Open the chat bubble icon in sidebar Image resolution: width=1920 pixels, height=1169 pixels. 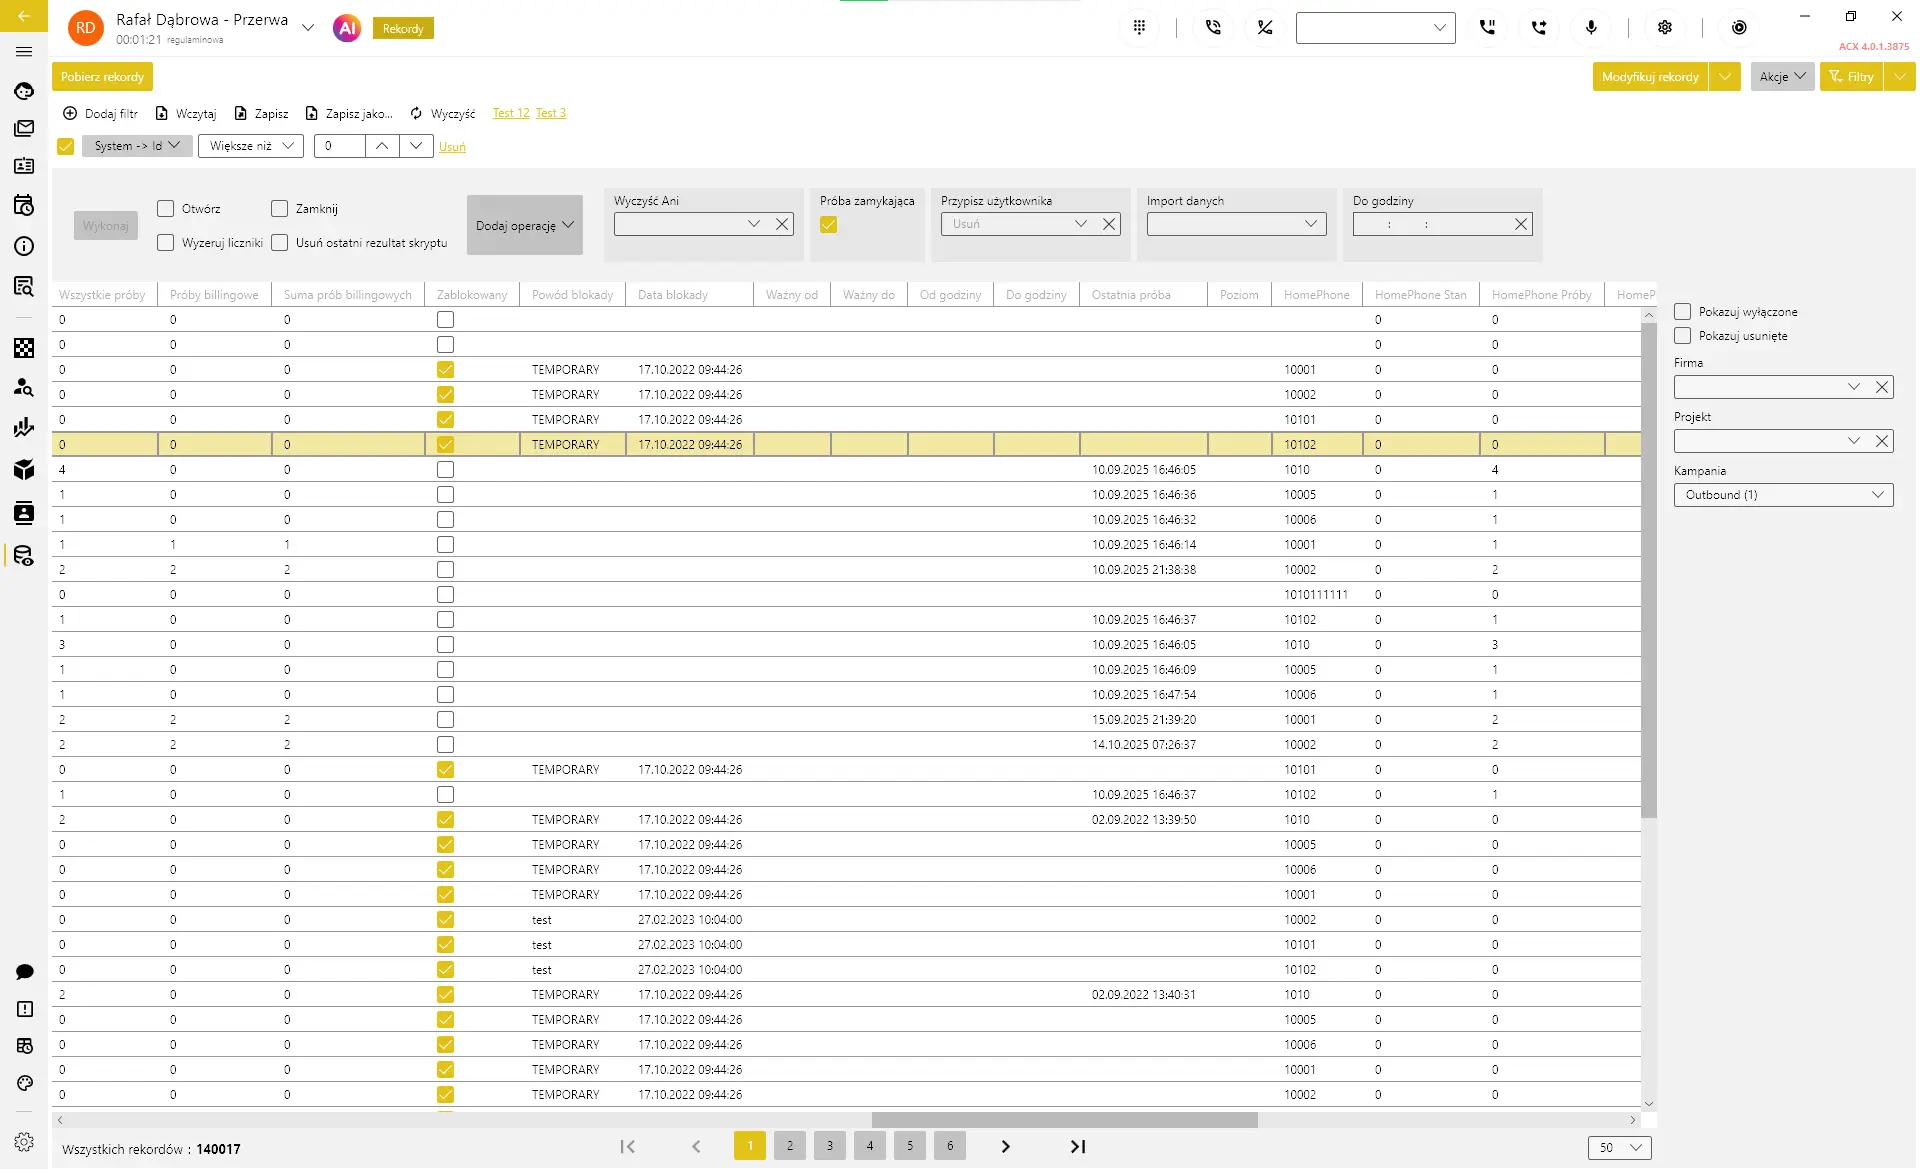coord(24,972)
